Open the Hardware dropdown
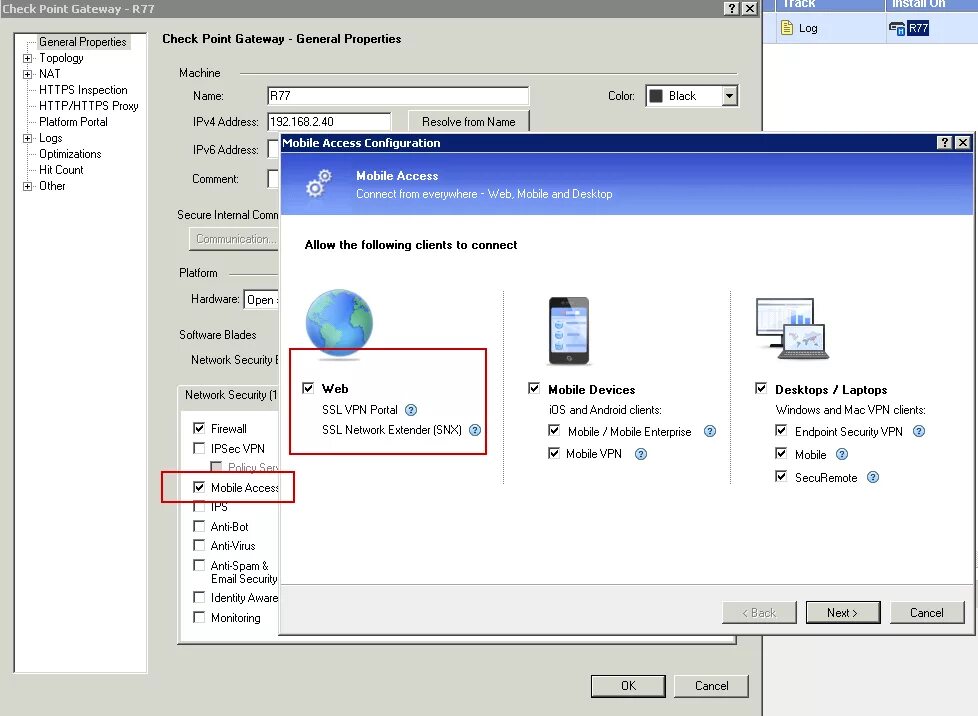The width and height of the screenshot is (978, 716). point(261,299)
